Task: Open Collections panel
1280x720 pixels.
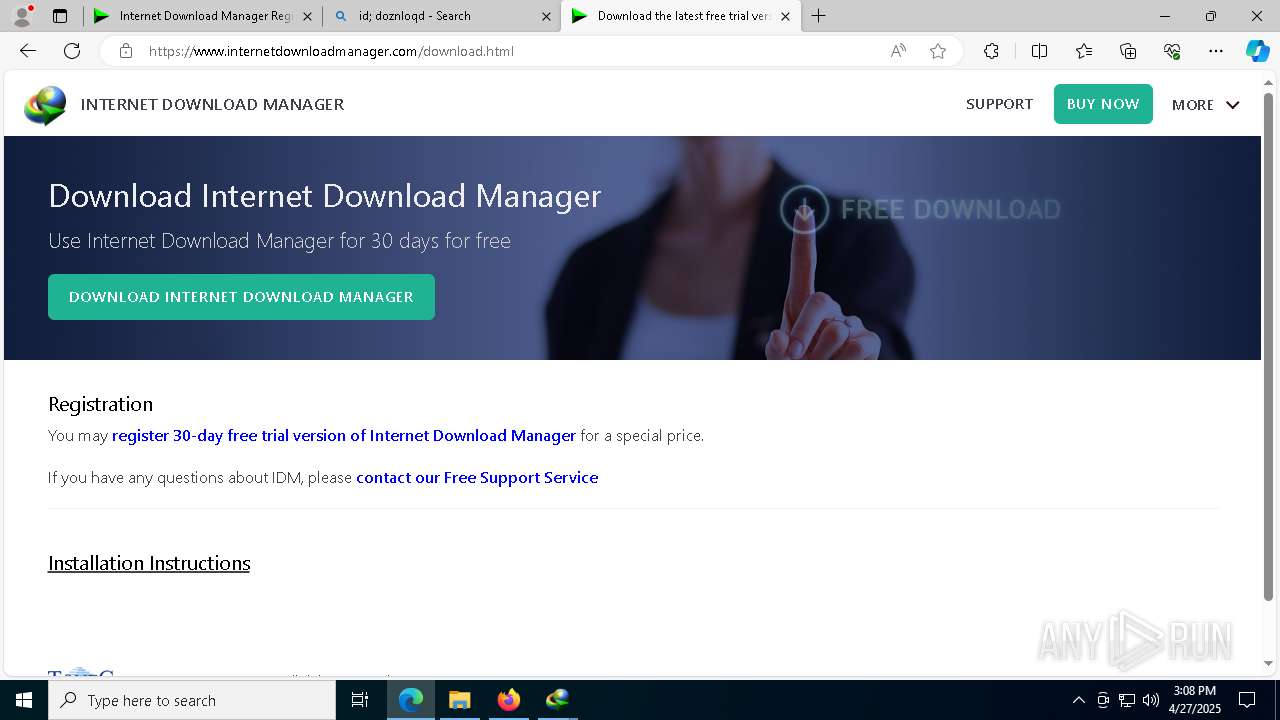Action: [x=1128, y=51]
